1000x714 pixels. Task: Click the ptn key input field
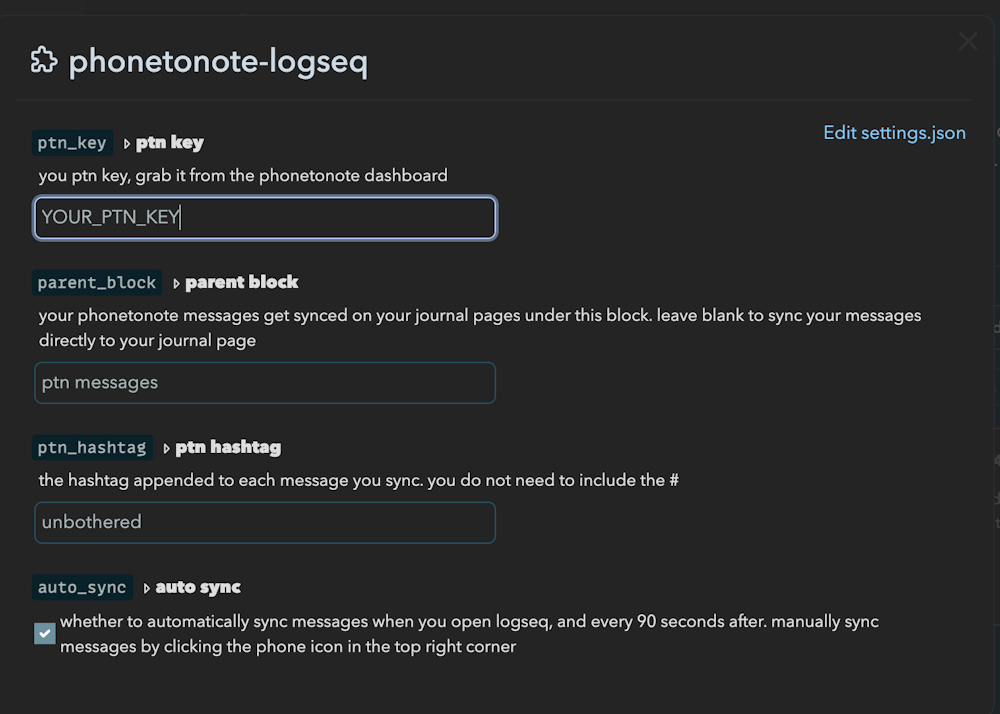265,217
